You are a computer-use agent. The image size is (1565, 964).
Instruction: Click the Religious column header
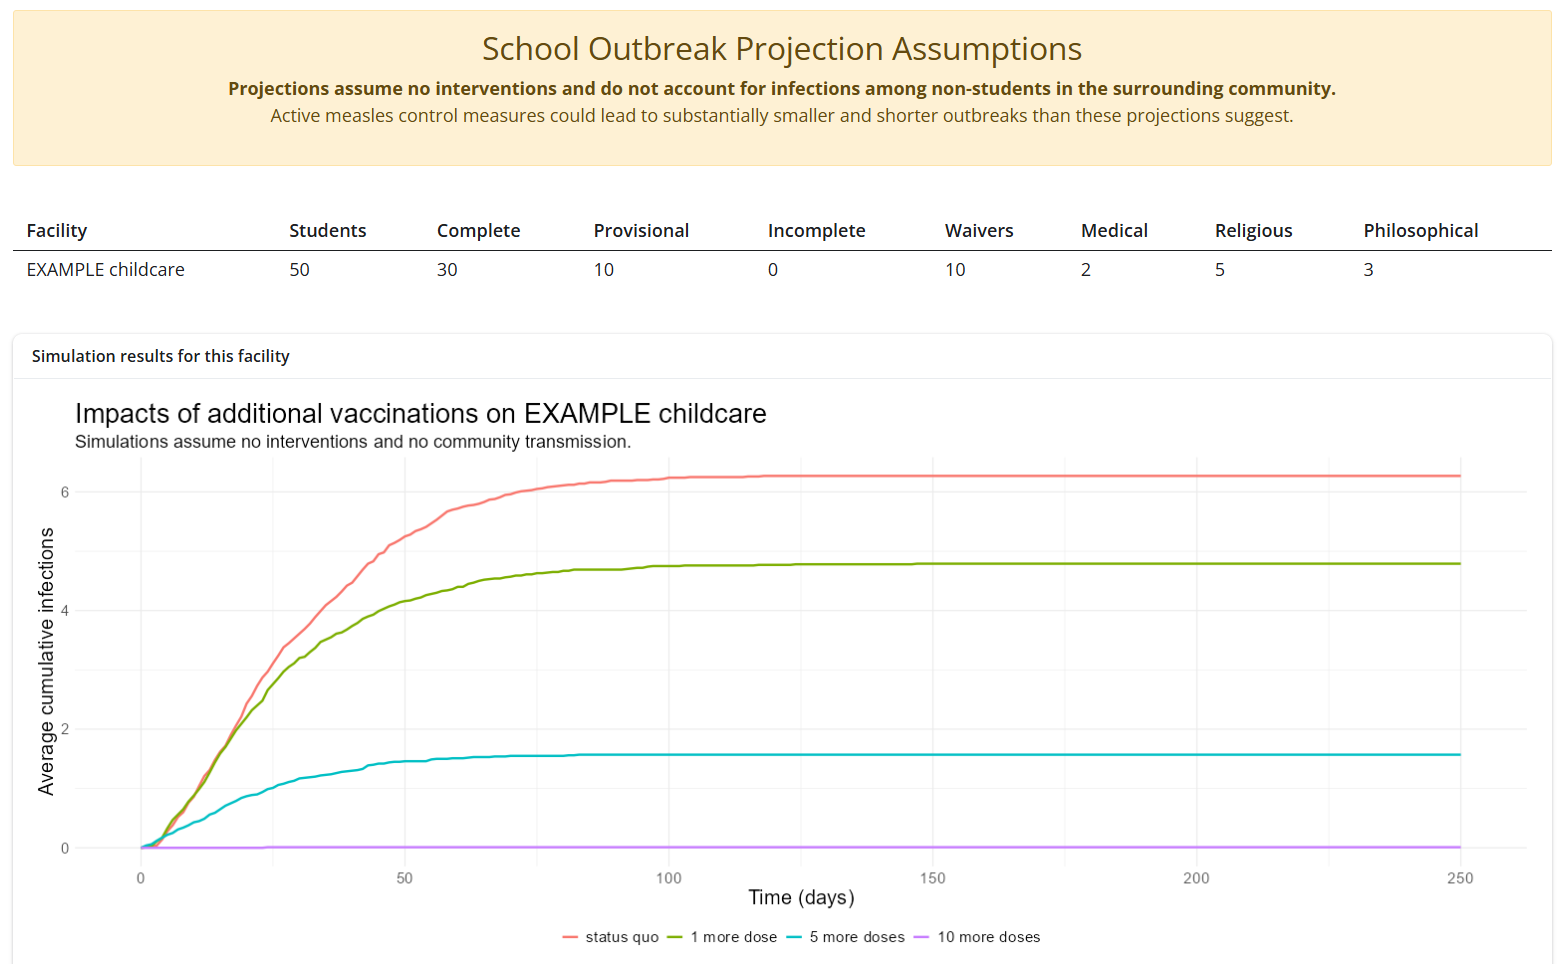1253,230
